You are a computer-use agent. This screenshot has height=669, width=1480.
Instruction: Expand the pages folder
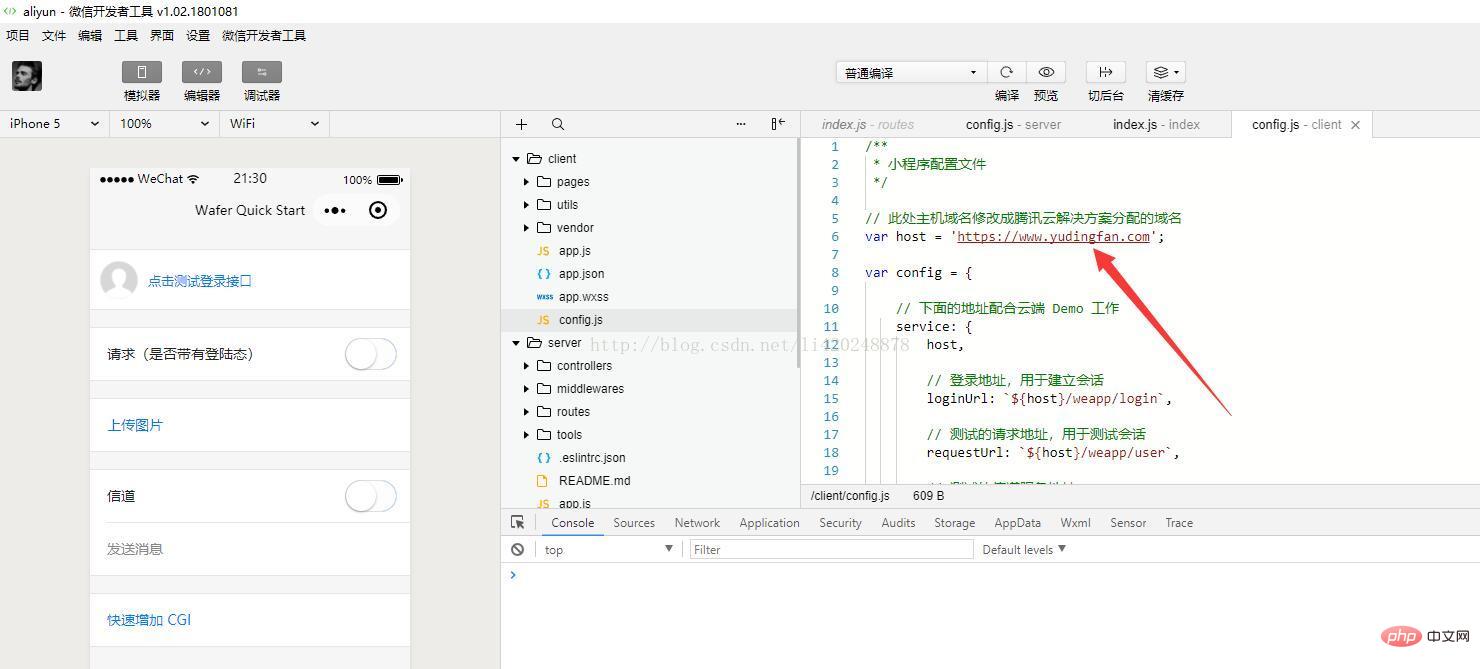(x=526, y=182)
